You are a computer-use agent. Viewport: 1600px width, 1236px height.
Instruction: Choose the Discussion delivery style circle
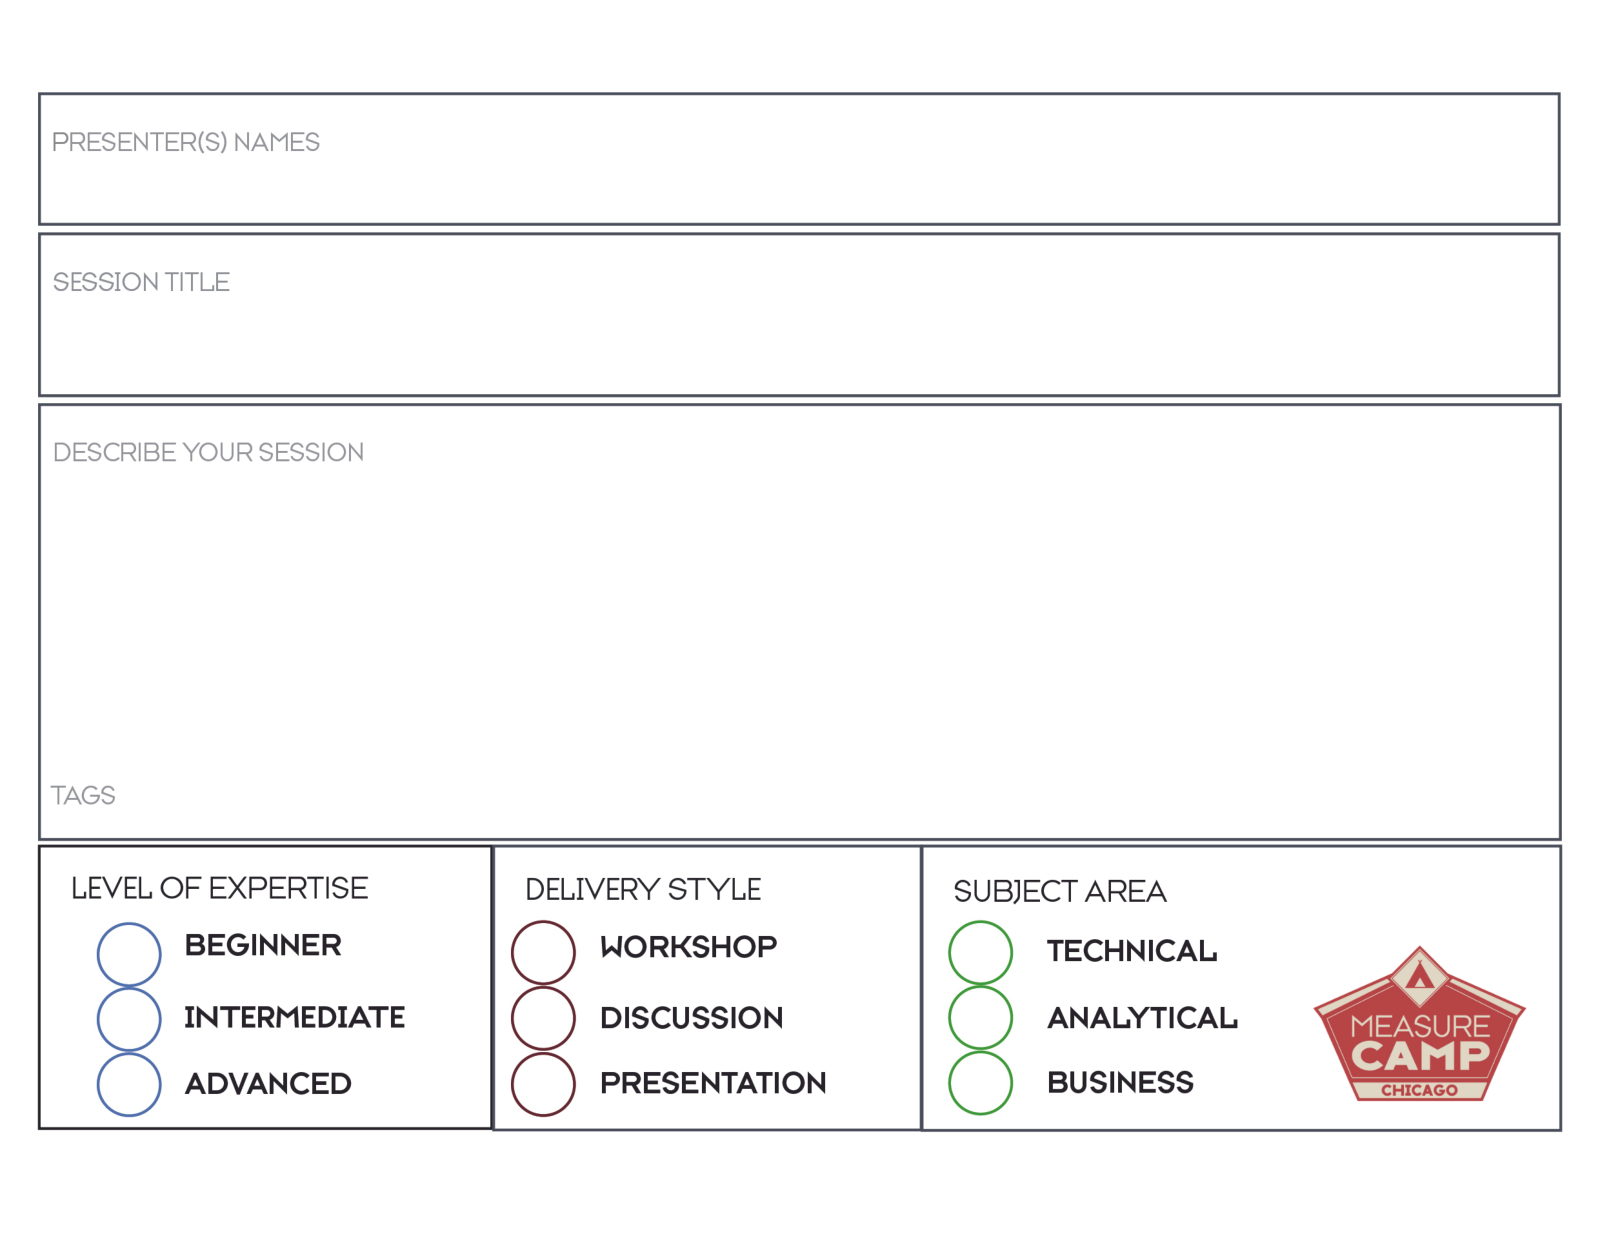[543, 1018]
